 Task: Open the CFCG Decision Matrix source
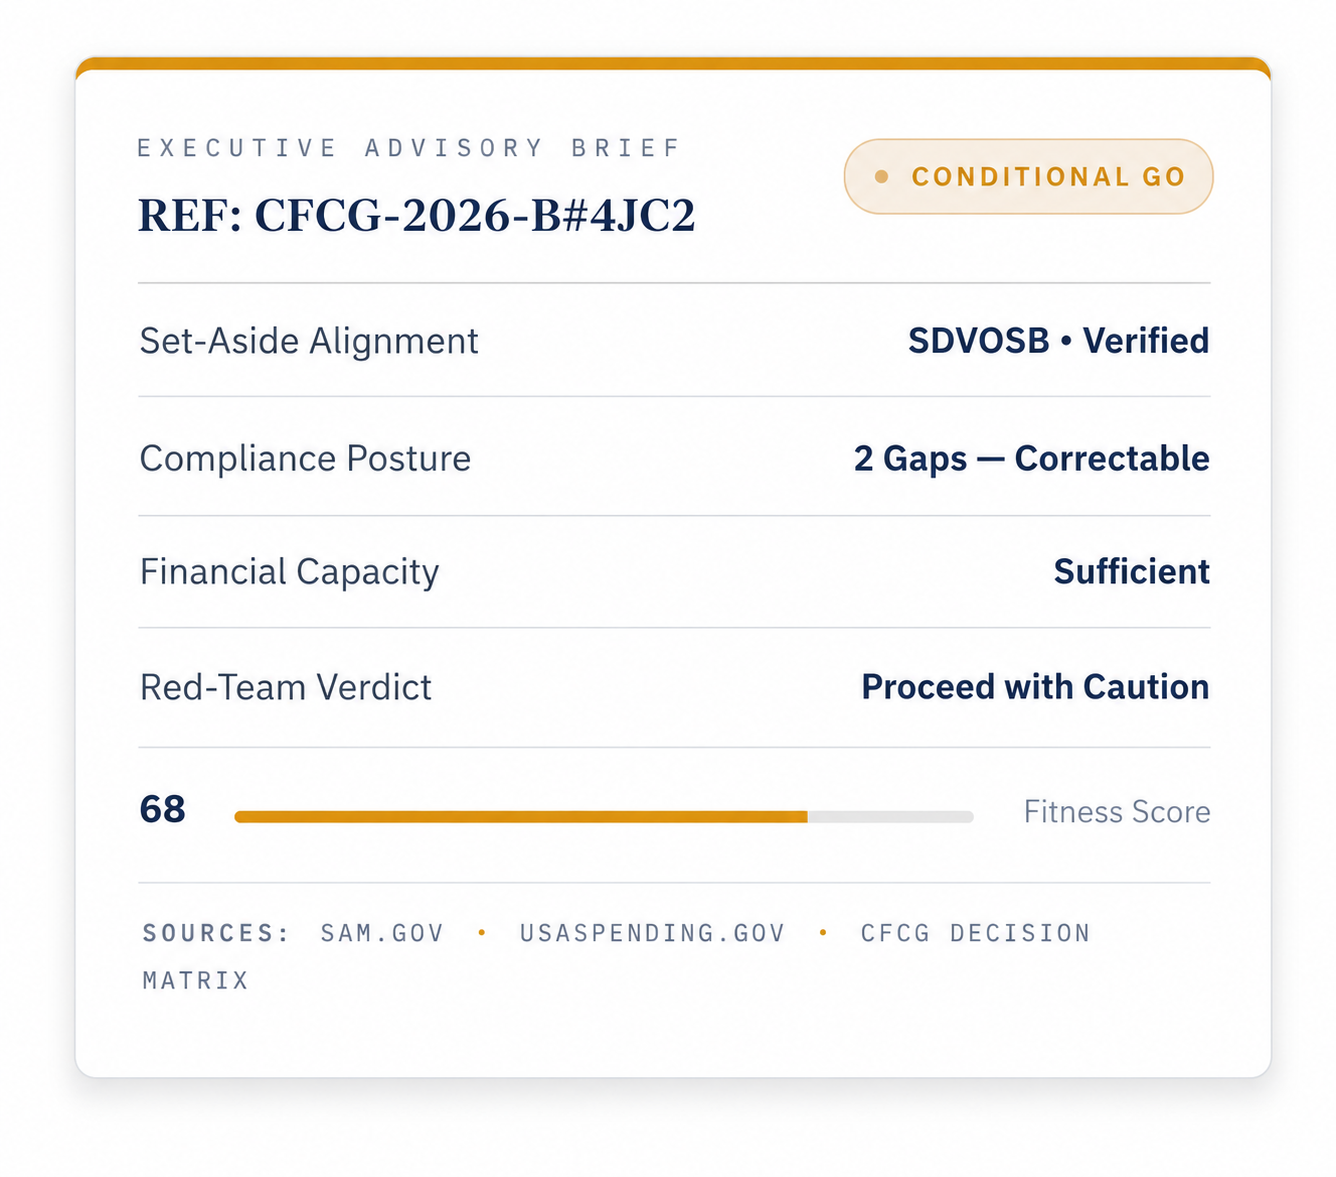pyautogui.click(x=616, y=956)
